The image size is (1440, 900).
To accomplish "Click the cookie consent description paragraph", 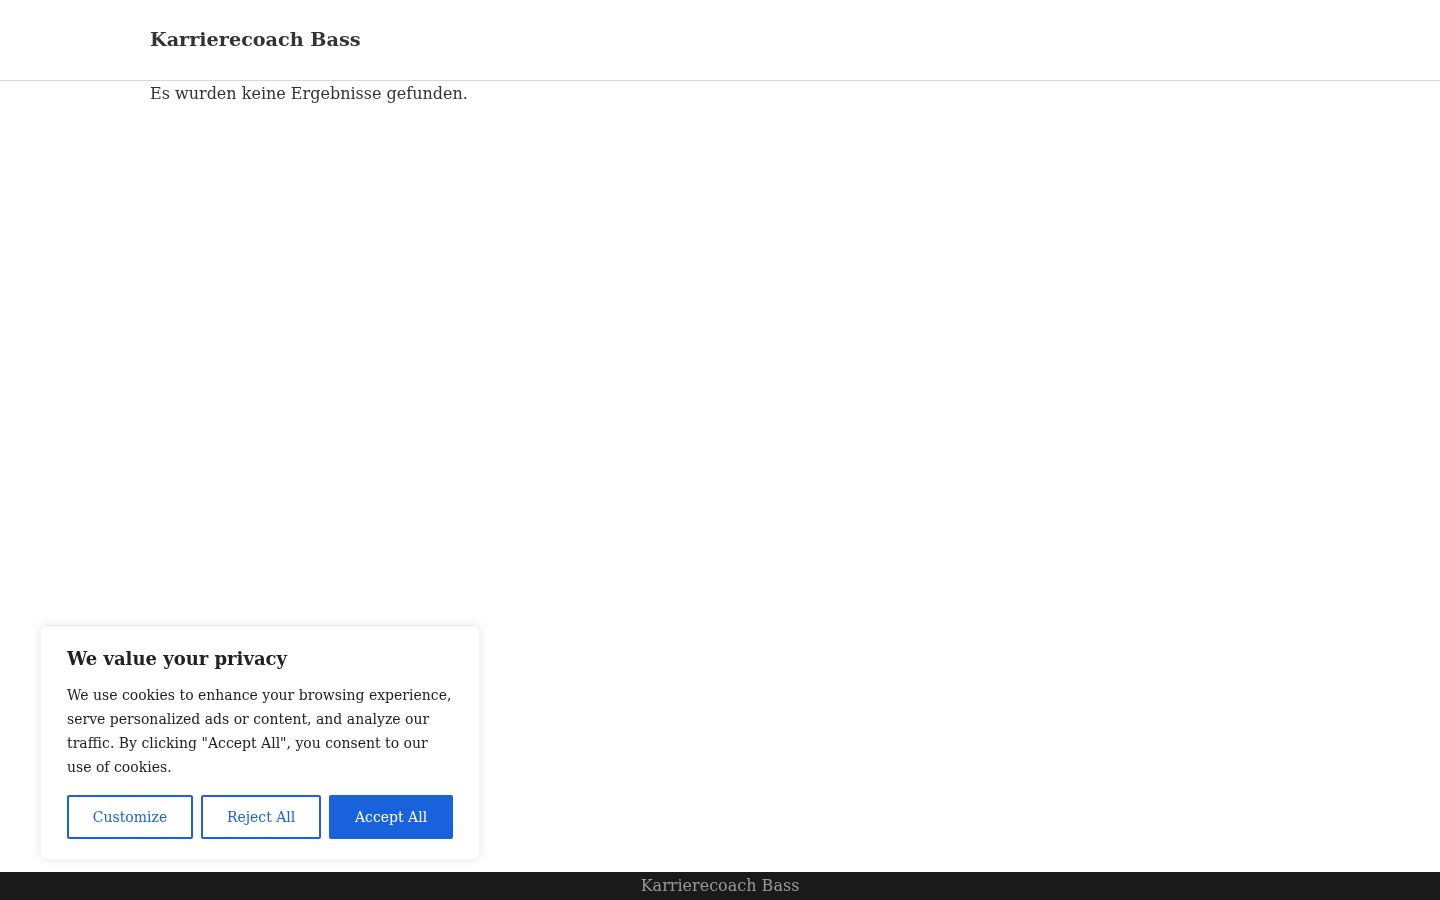I will [259, 731].
